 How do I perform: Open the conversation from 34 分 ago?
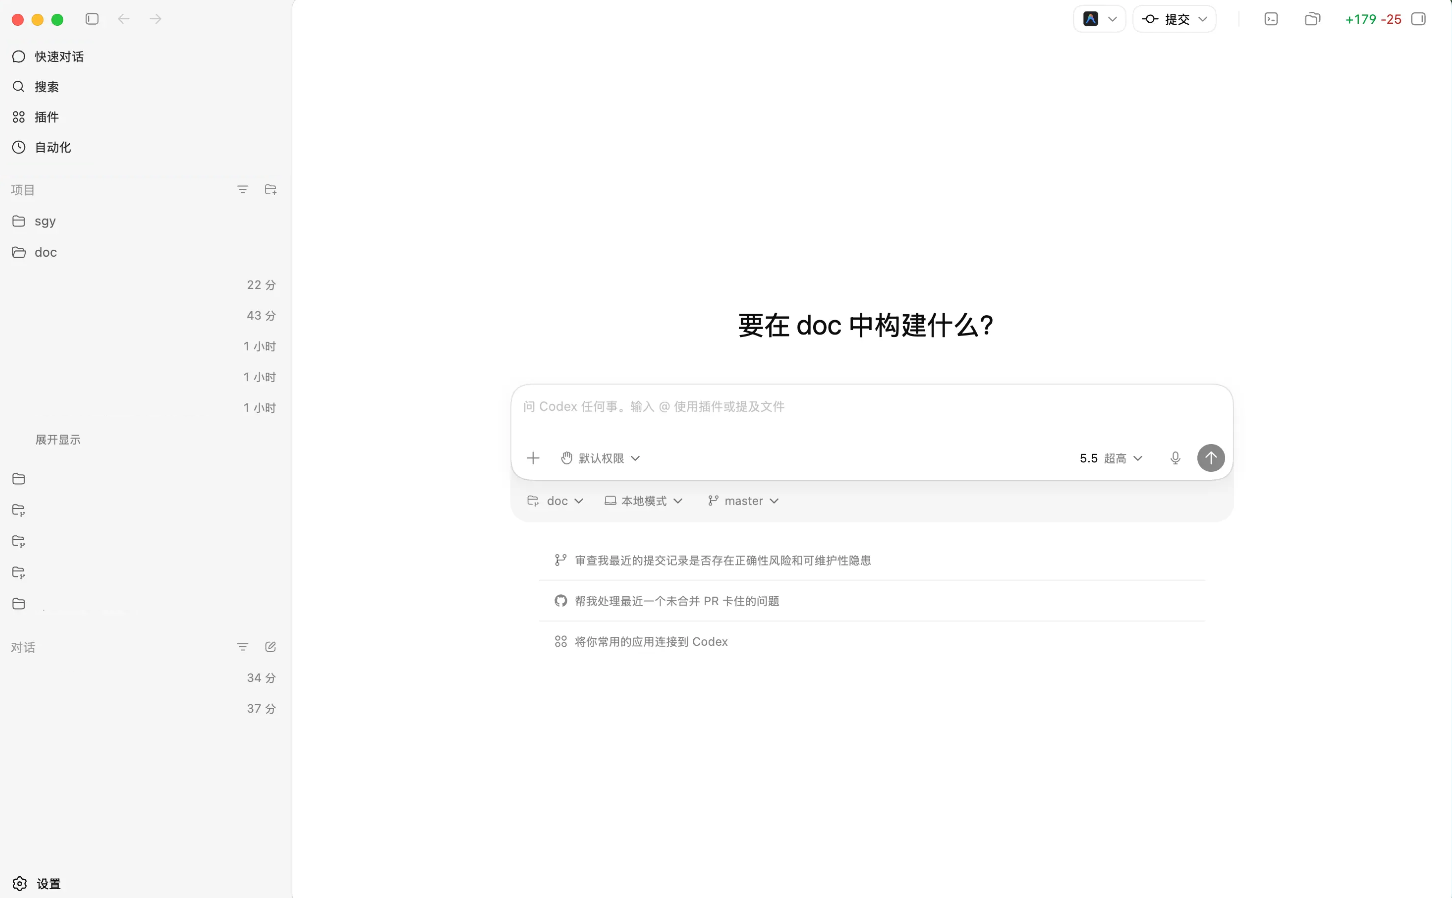point(146,678)
